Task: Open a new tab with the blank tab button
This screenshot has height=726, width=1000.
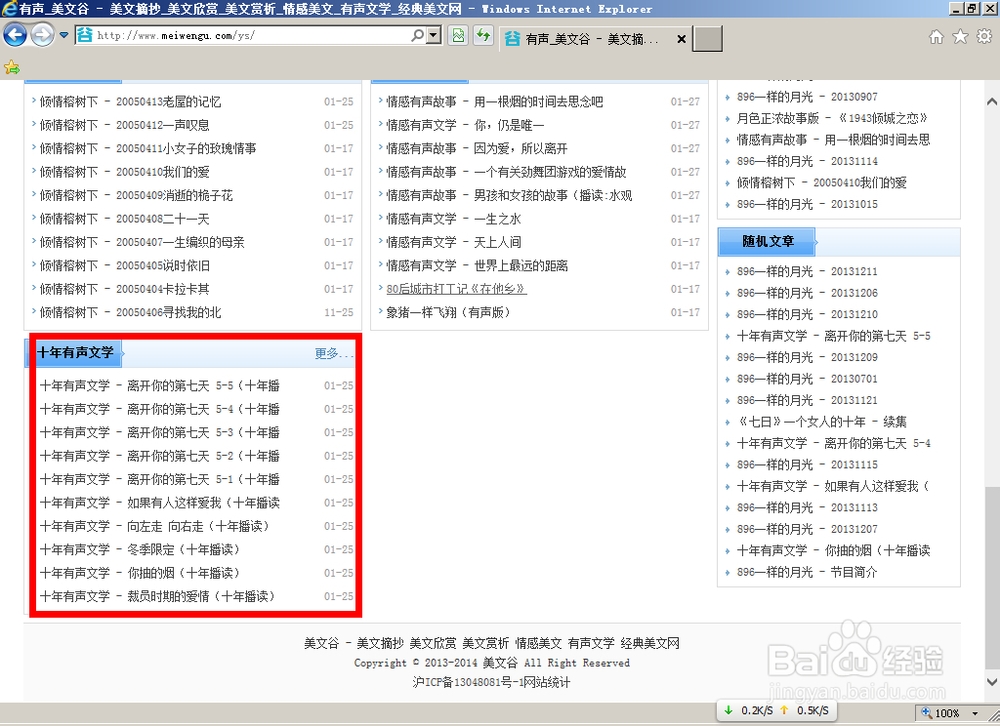Action: click(x=706, y=38)
